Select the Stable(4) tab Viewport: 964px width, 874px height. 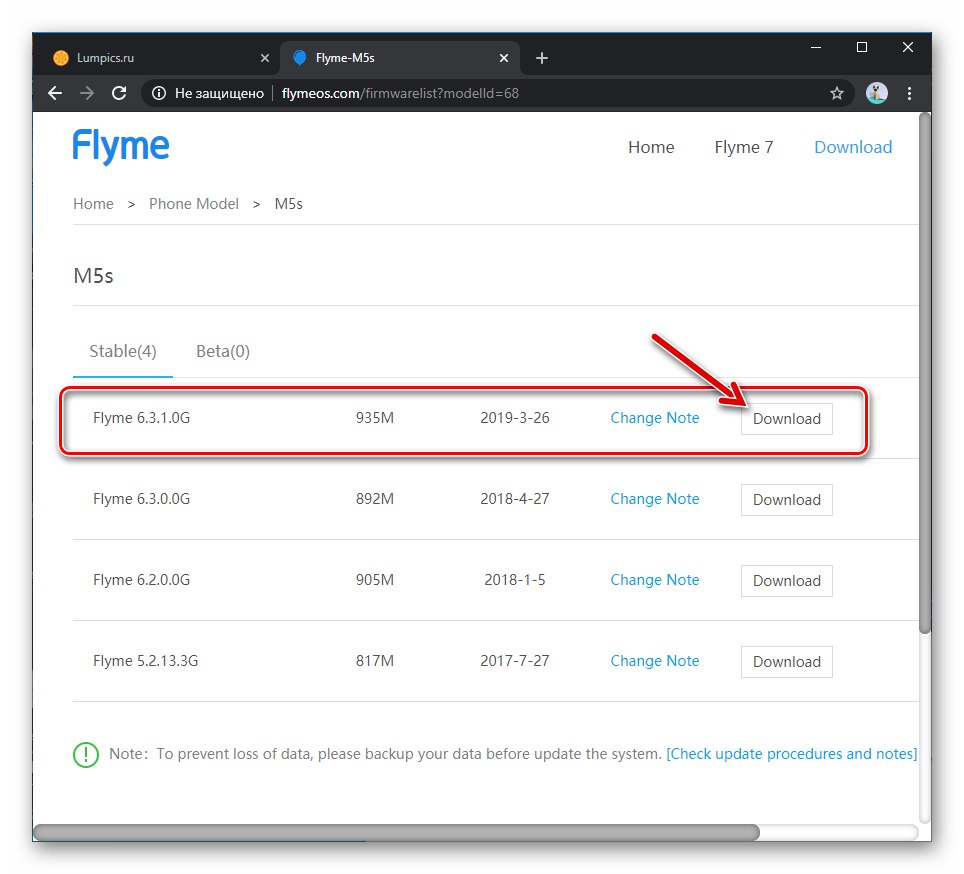click(x=122, y=351)
